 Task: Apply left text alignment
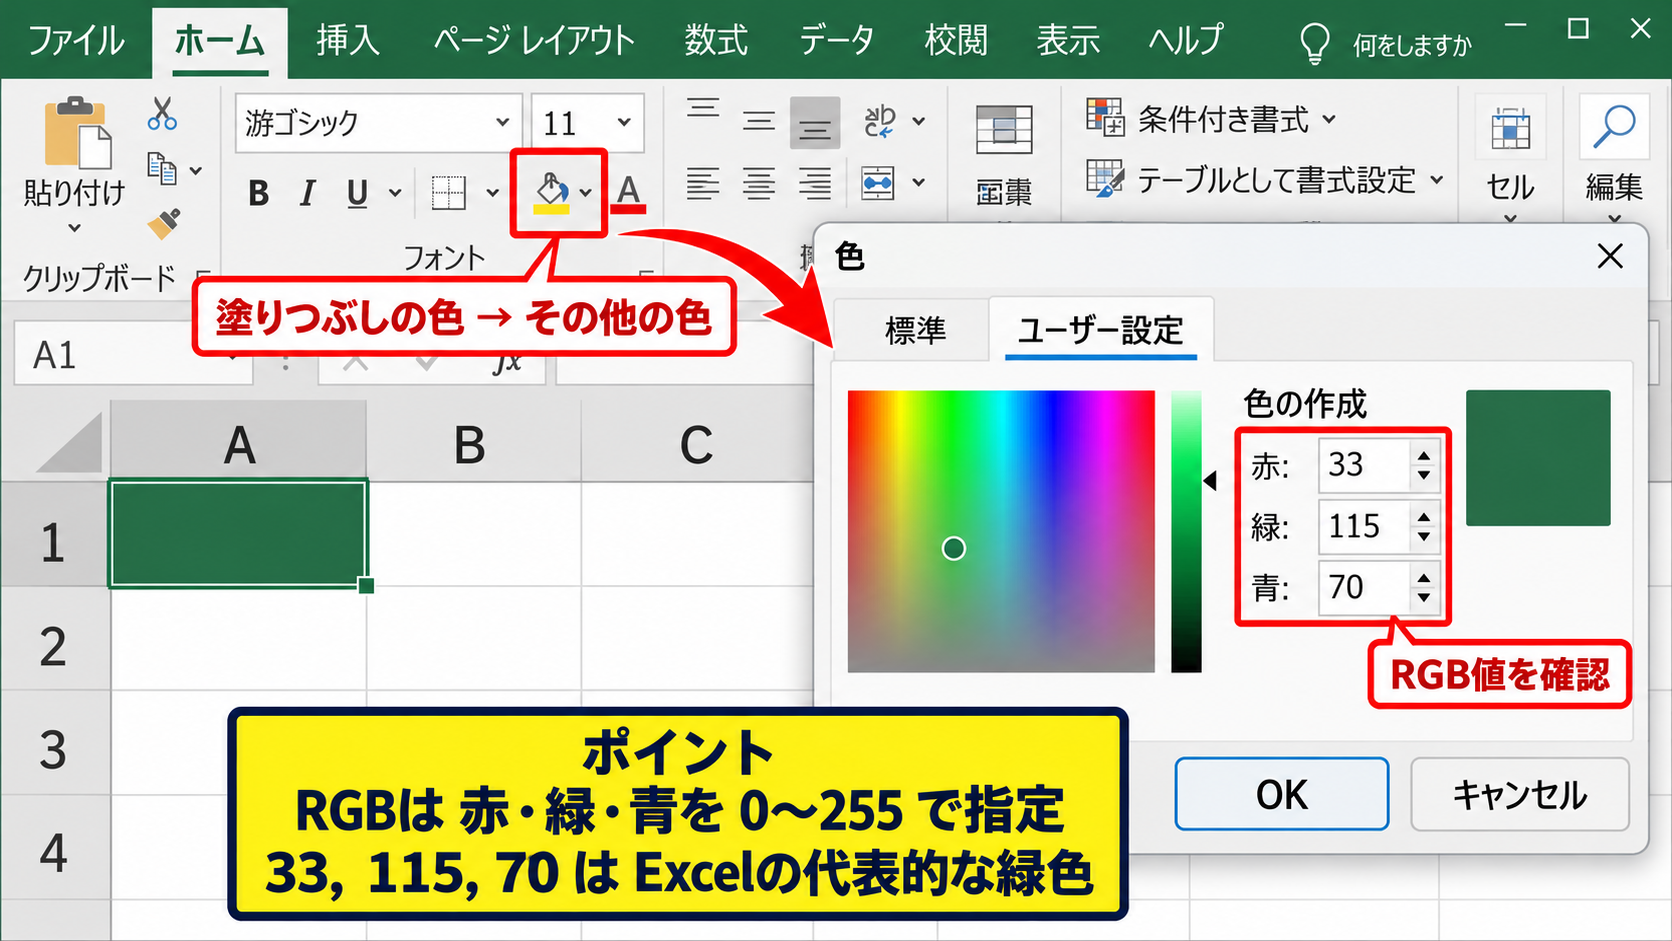(x=703, y=184)
